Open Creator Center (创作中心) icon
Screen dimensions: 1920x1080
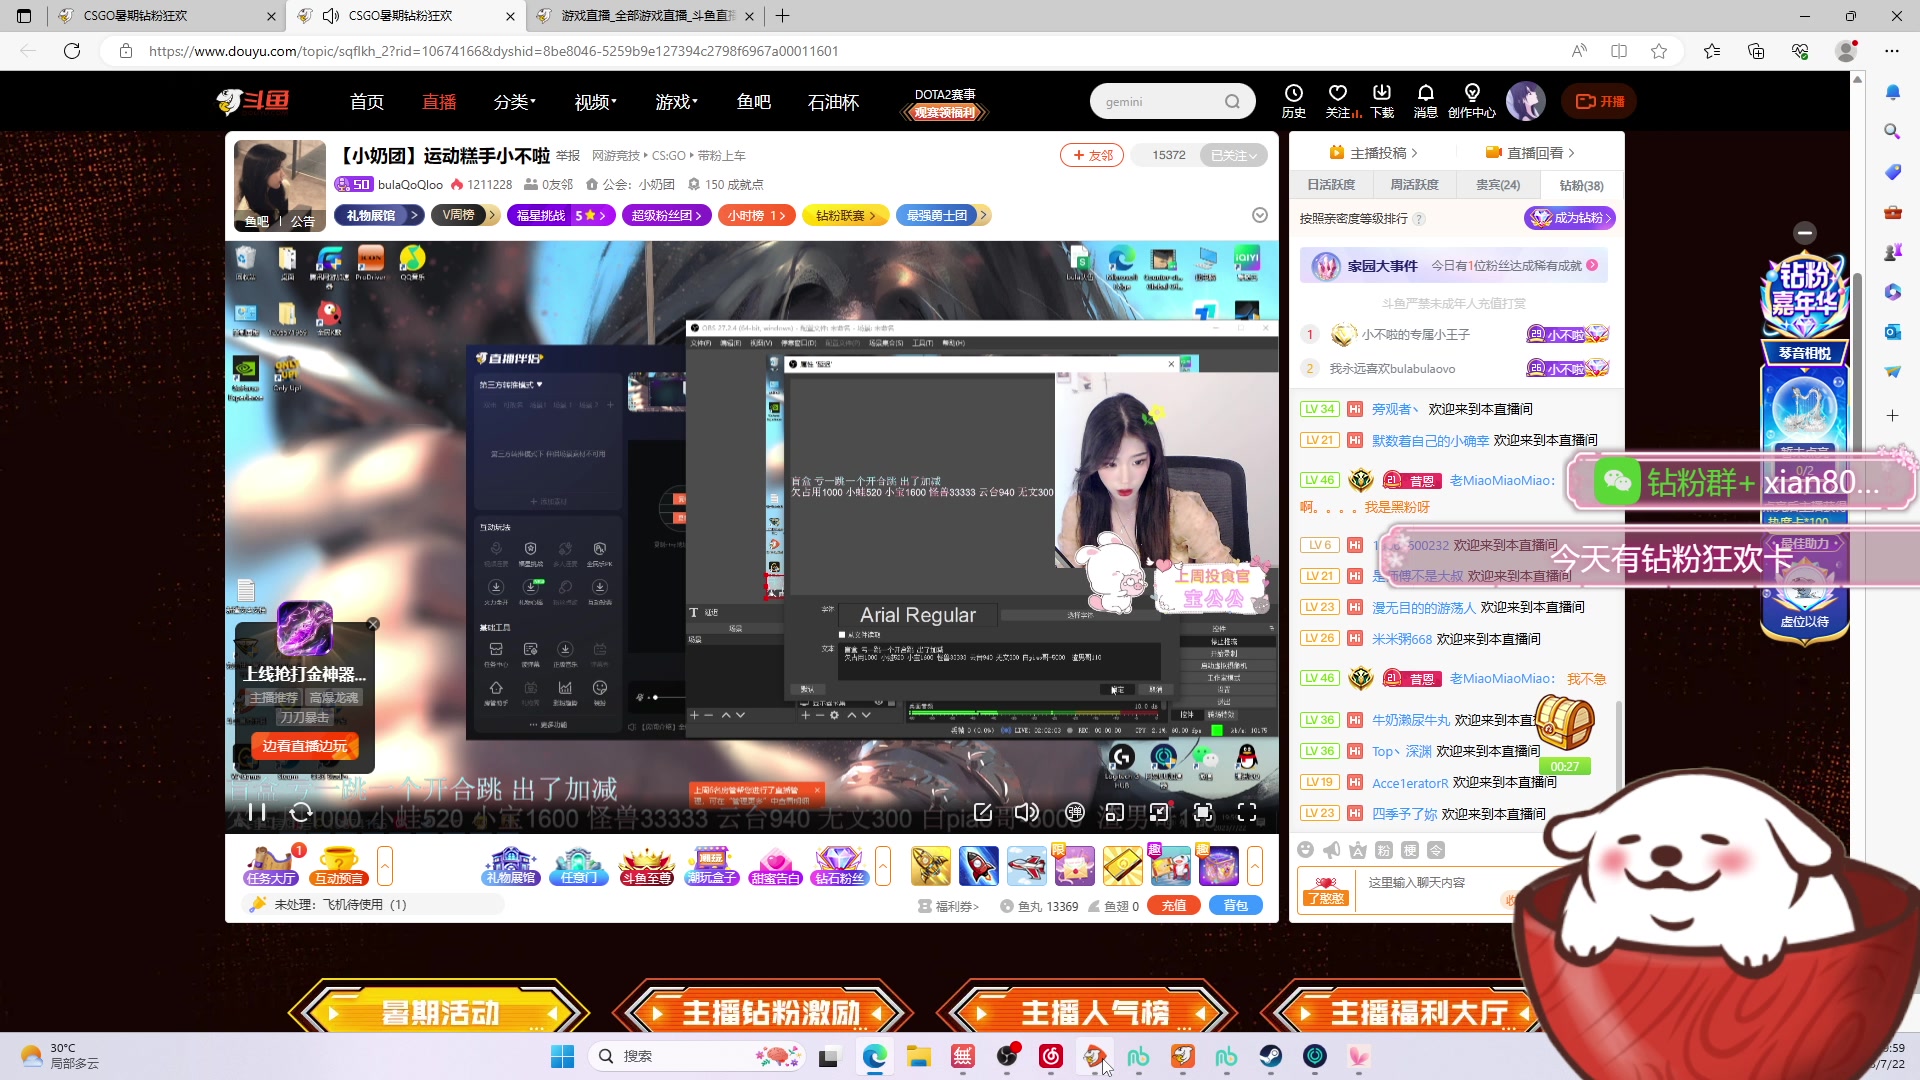tap(1472, 101)
